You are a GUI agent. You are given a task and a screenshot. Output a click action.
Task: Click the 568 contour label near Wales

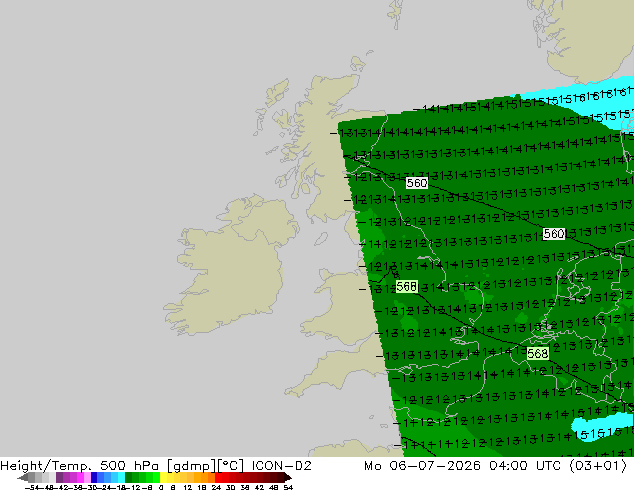(x=406, y=287)
